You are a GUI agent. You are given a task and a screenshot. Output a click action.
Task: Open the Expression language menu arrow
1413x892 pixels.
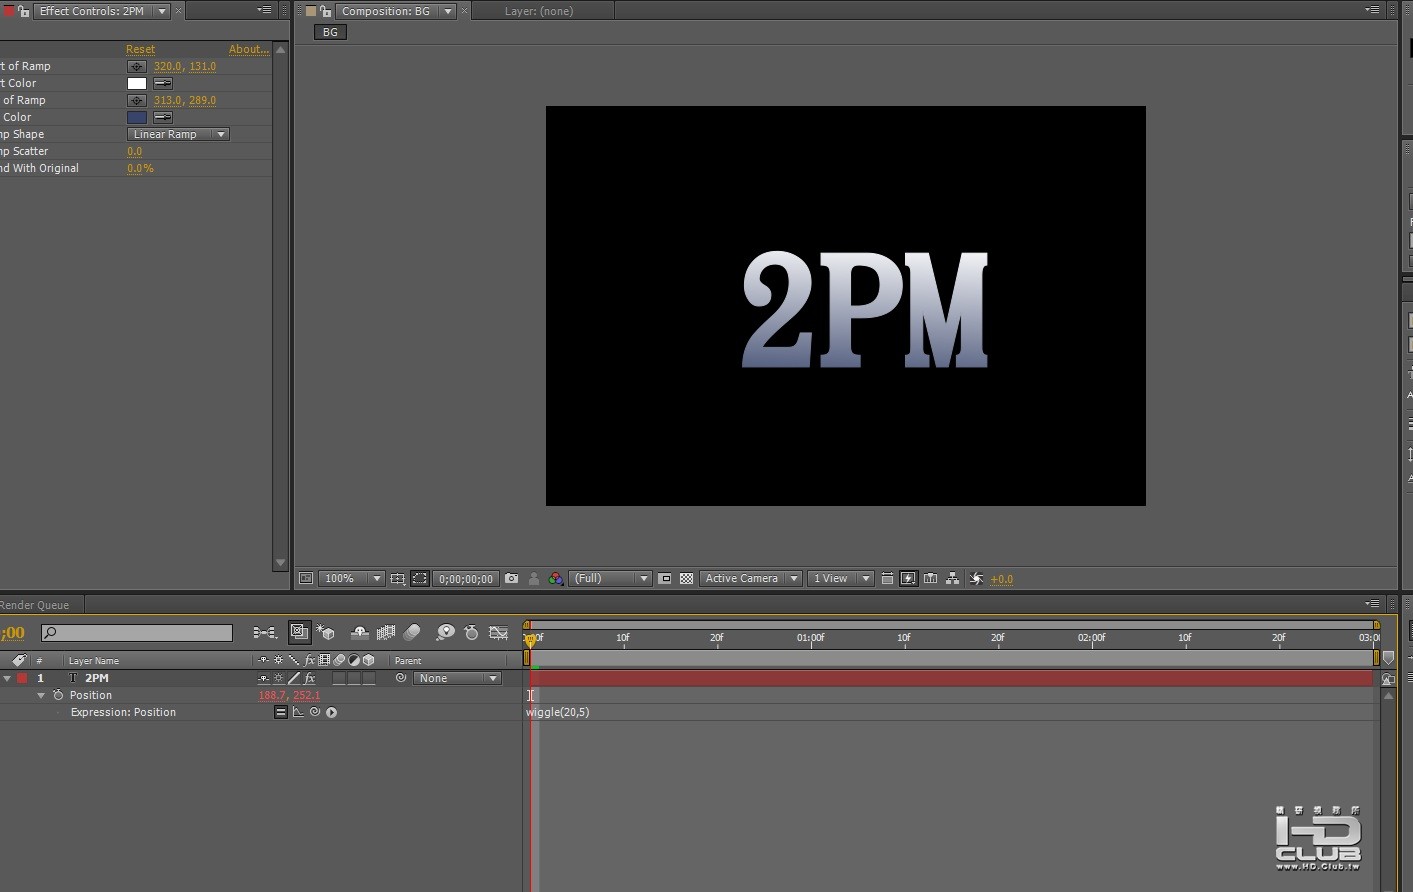[332, 713]
